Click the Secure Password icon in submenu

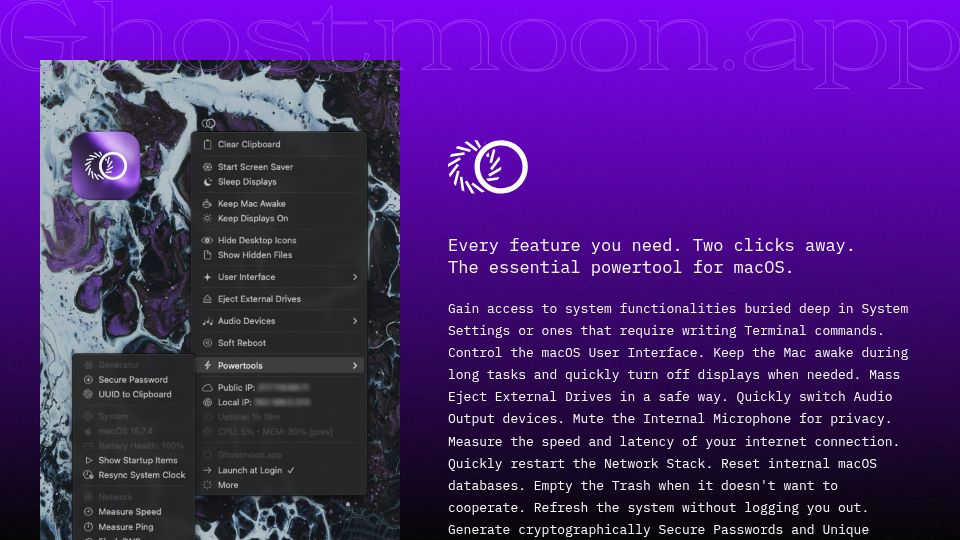[88, 380]
